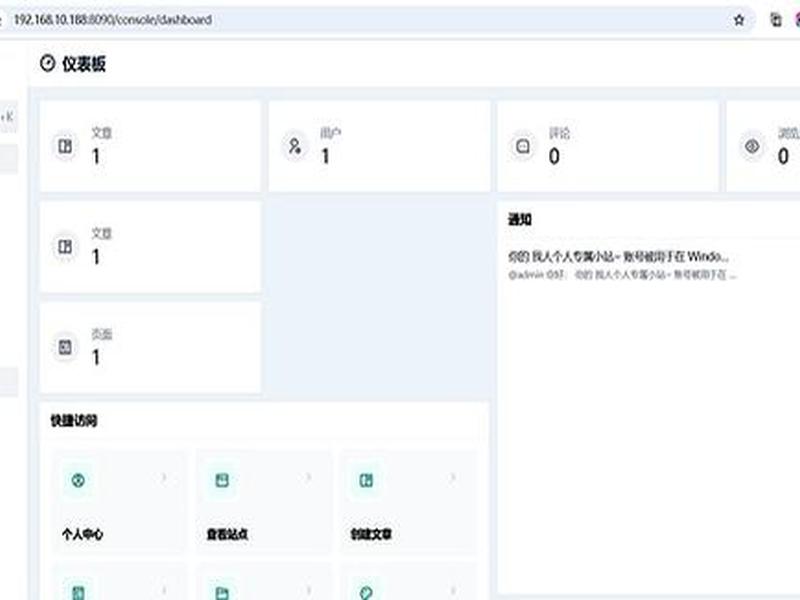This screenshot has height=600, width=800.
Task: Click the 创建文章 card icon
Action: tap(366, 480)
